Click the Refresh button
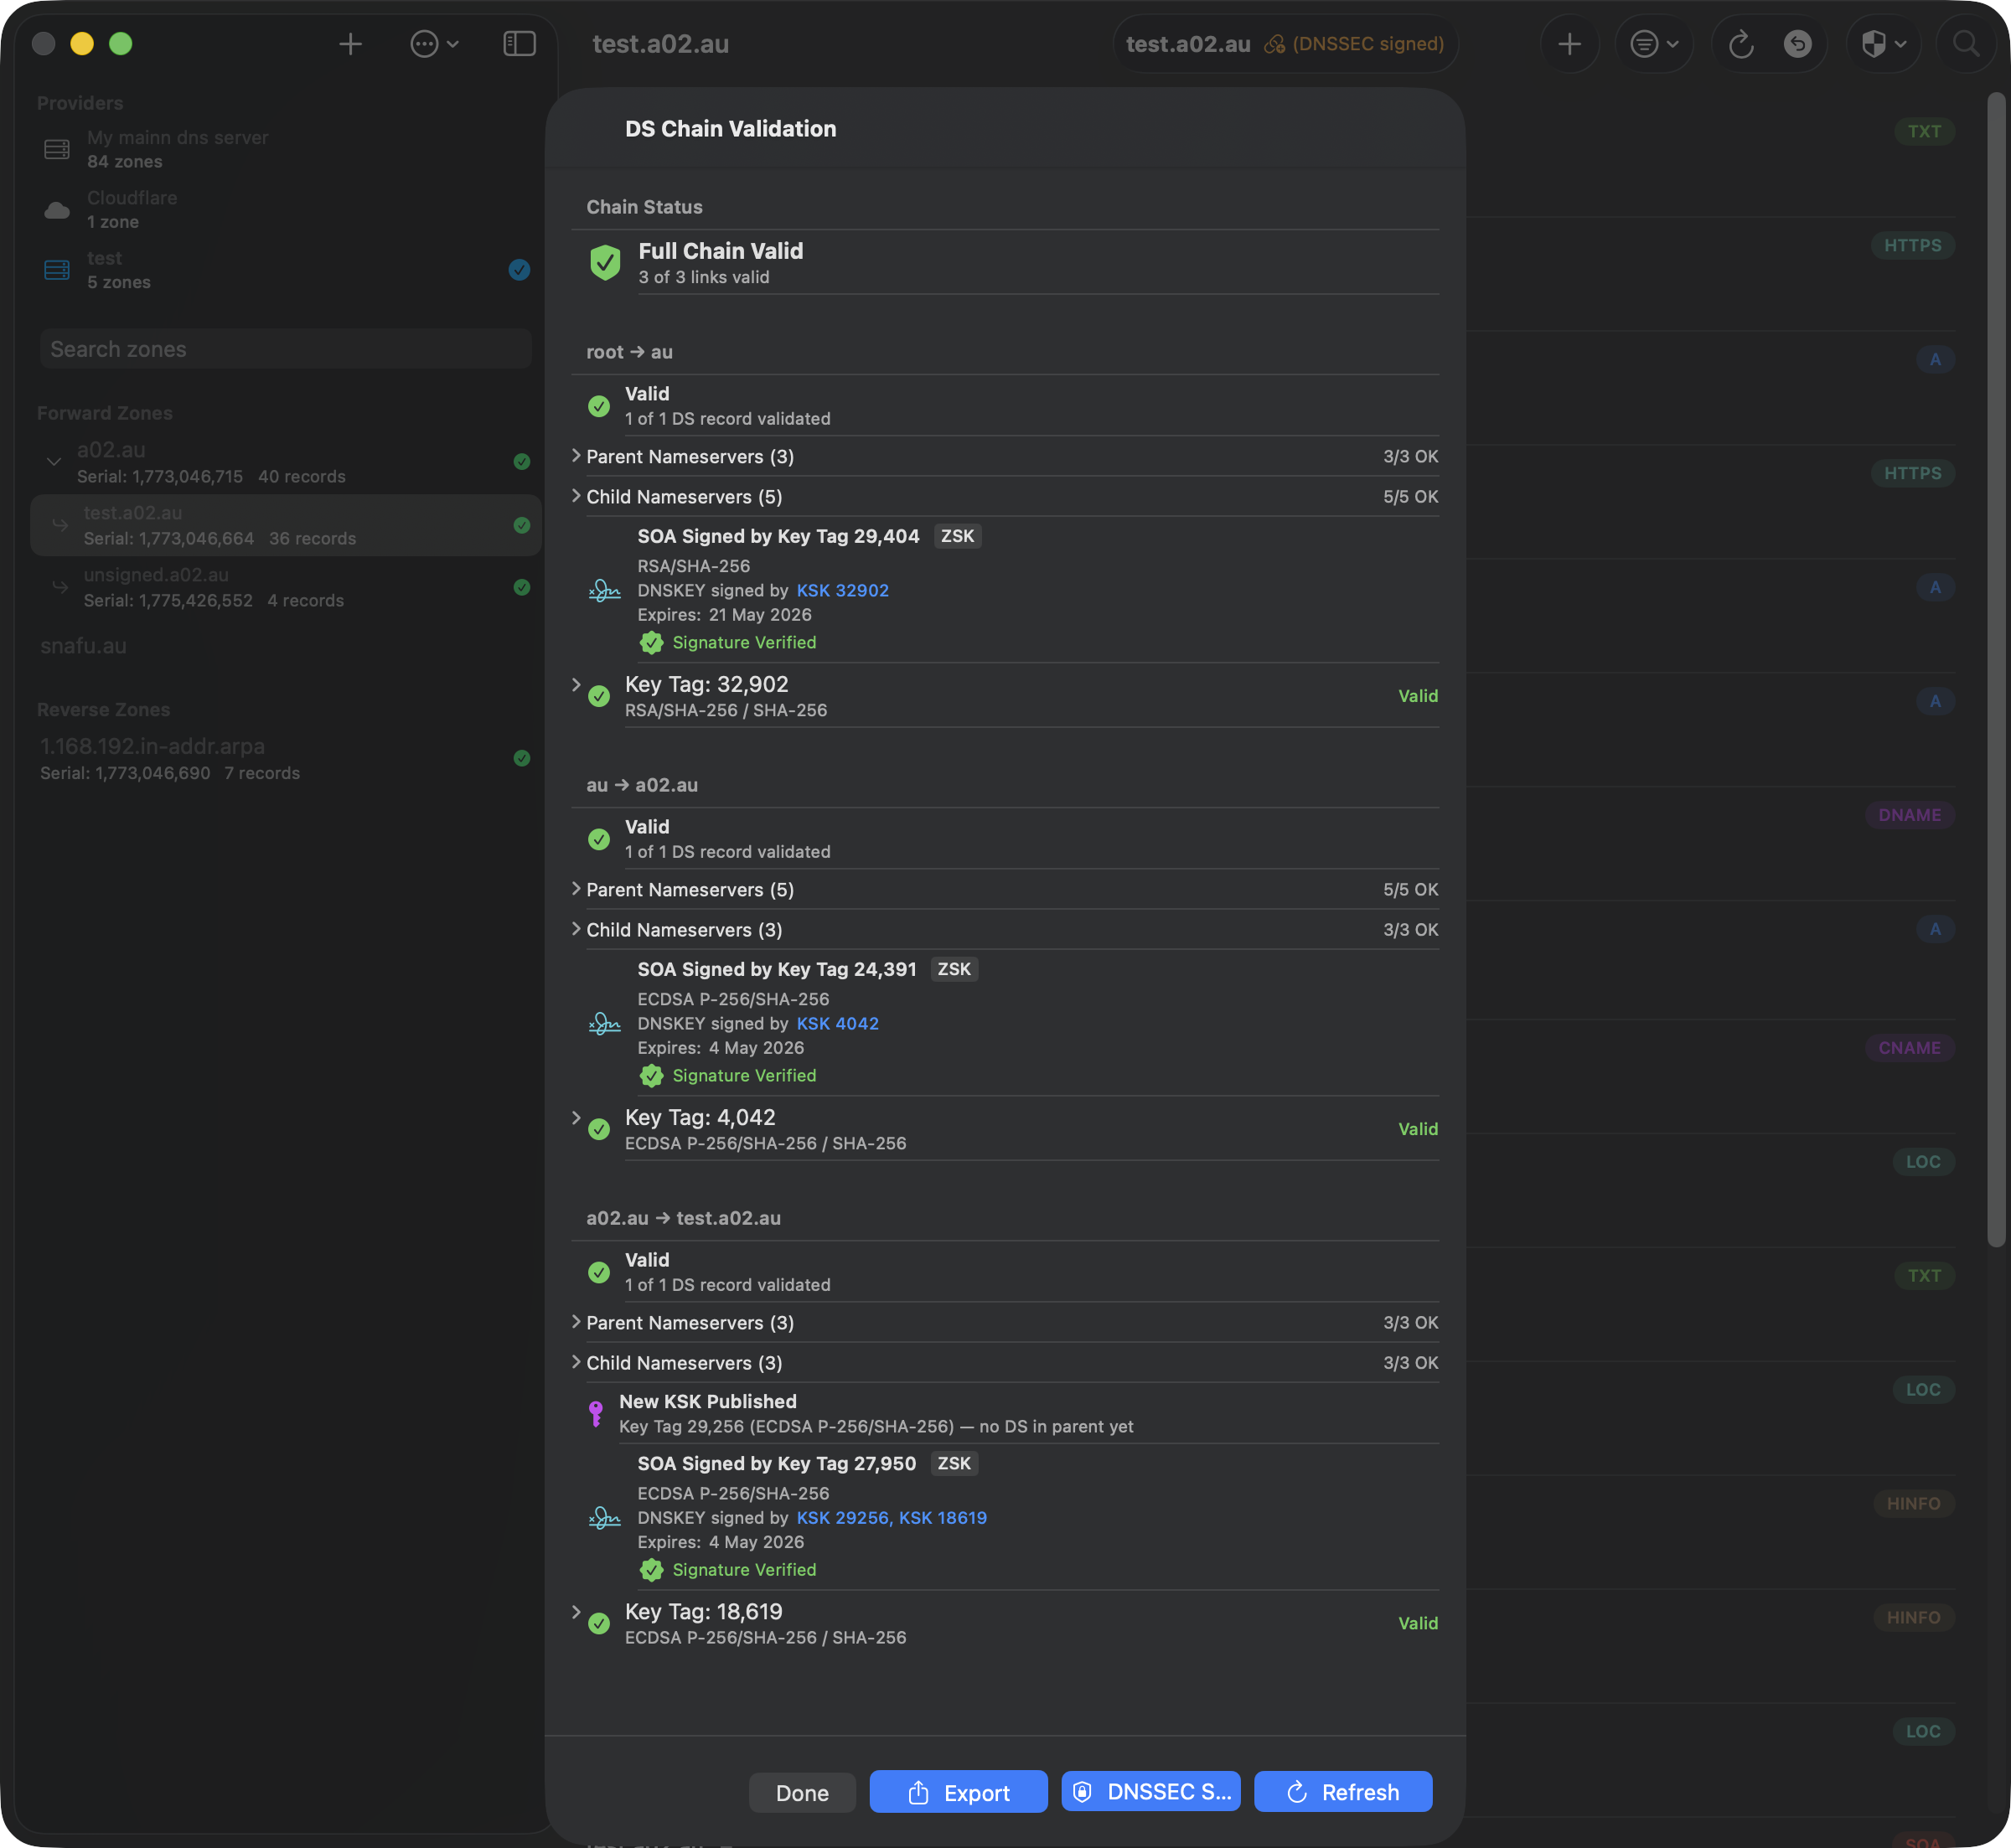2011x1848 pixels. tap(1343, 1791)
